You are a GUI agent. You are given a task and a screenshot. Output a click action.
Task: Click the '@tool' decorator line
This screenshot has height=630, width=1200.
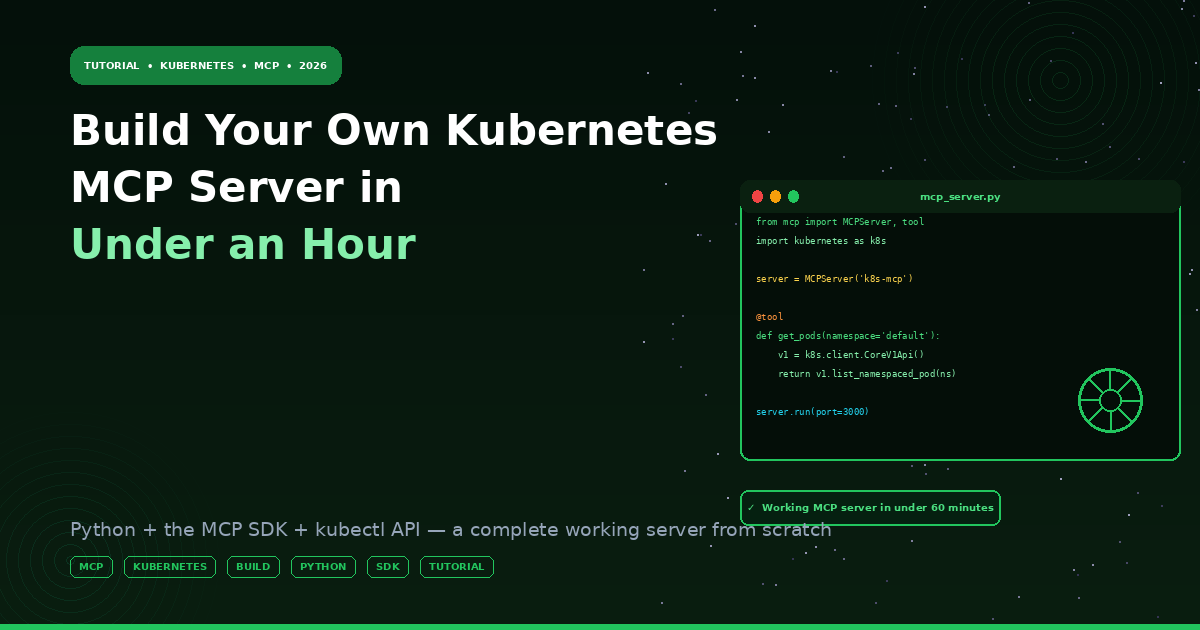pyautogui.click(x=770, y=317)
